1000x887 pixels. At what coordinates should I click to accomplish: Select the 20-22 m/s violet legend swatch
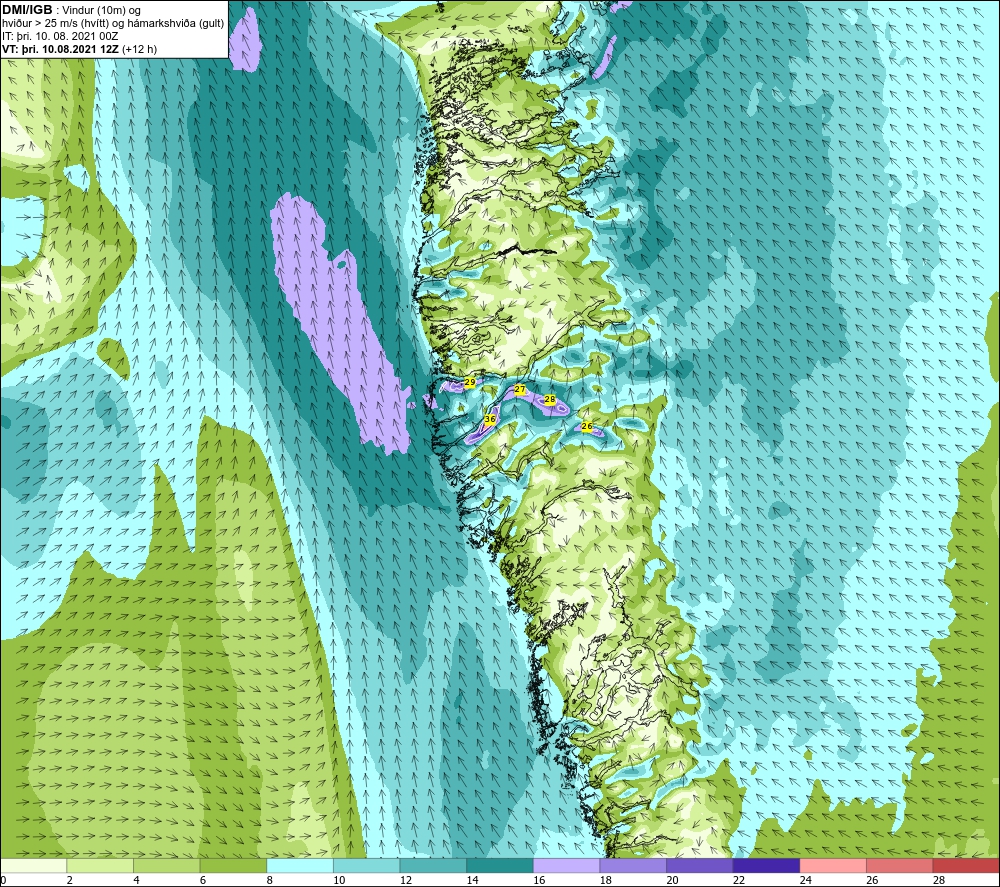[x=700, y=865]
